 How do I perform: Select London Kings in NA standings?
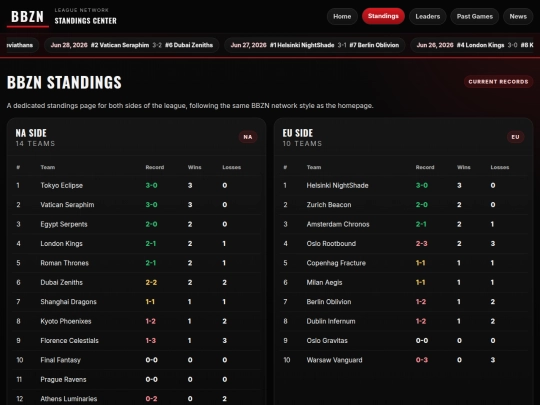pos(61,243)
